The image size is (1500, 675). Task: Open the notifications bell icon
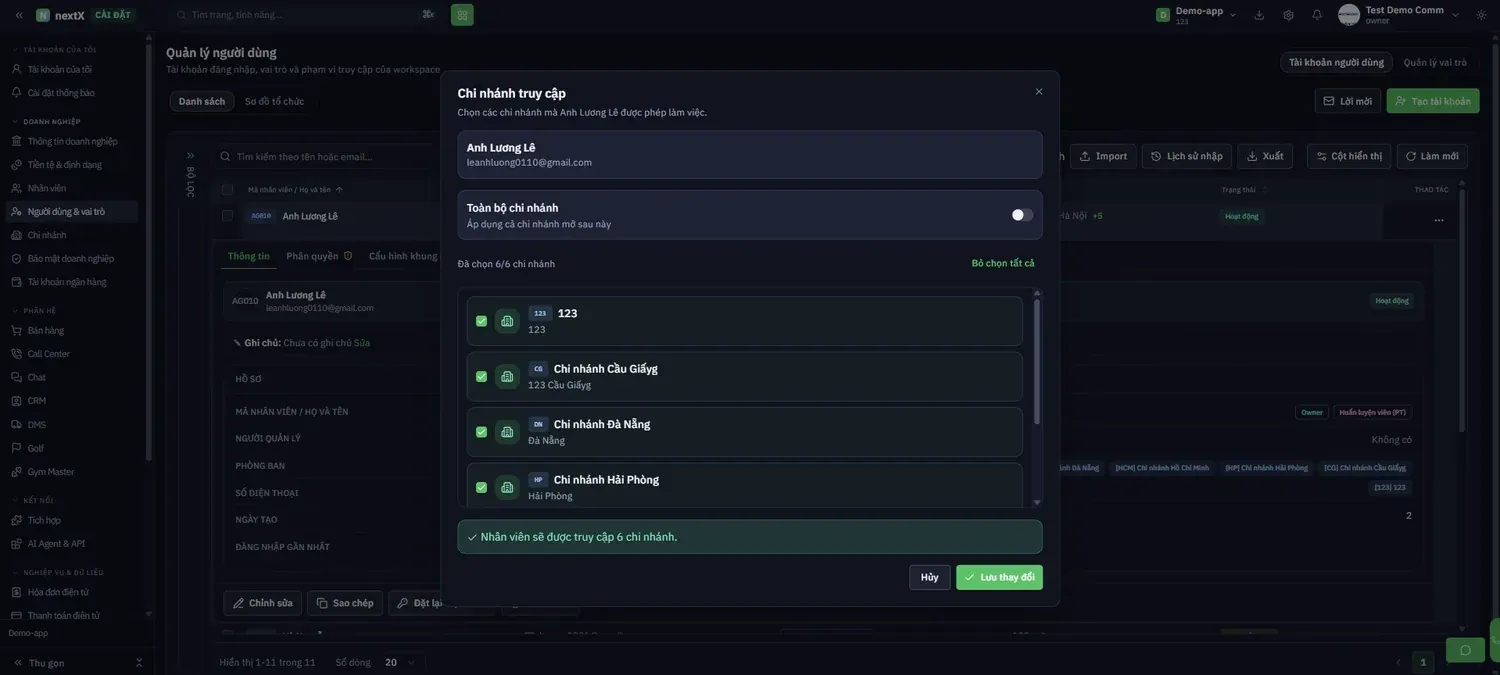tap(1317, 15)
